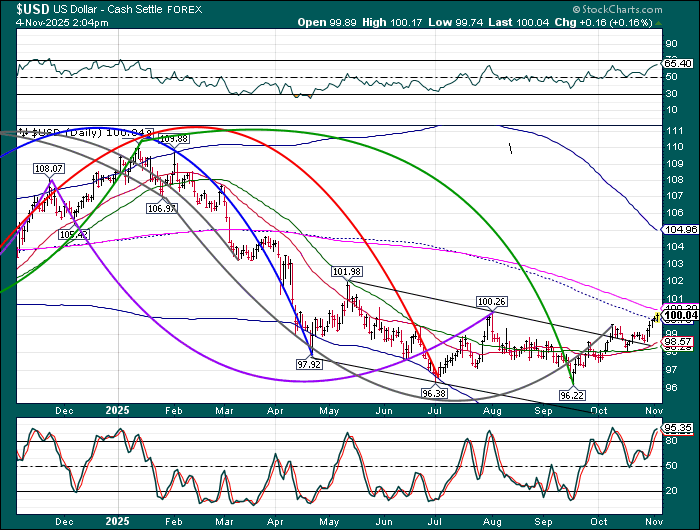Image resolution: width=700 pixels, height=530 pixels.
Task: Select the 109.88 peak price label
Action: [x=173, y=138]
